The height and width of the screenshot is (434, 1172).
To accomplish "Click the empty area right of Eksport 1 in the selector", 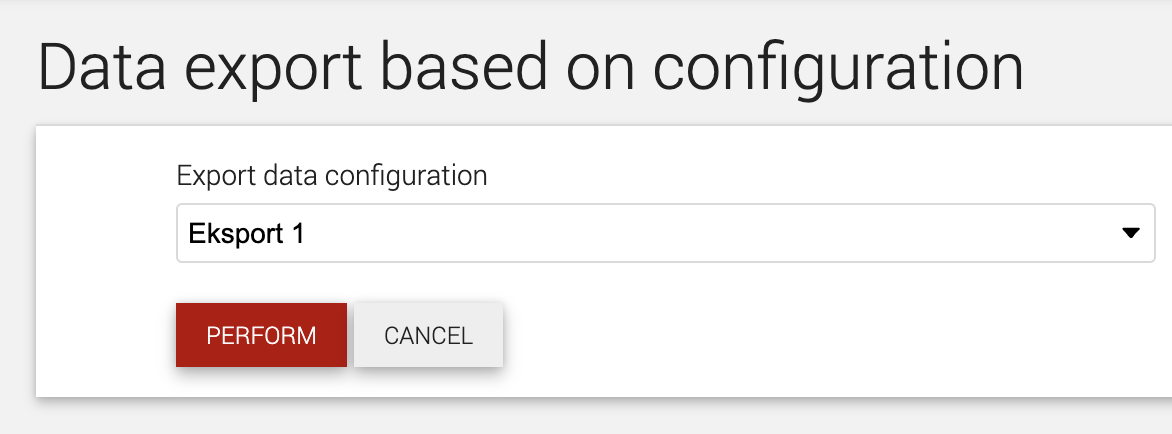I will click(710, 234).
